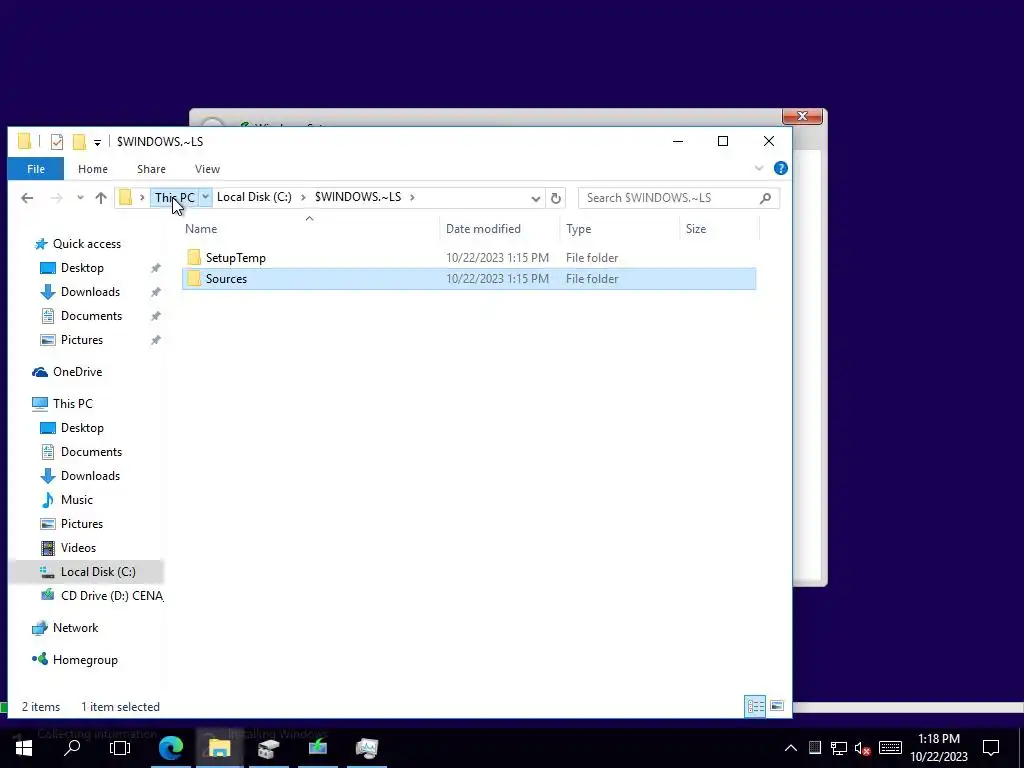This screenshot has height=768, width=1024.
Task: Close the background Windows Setup dialog
Action: 803,116
